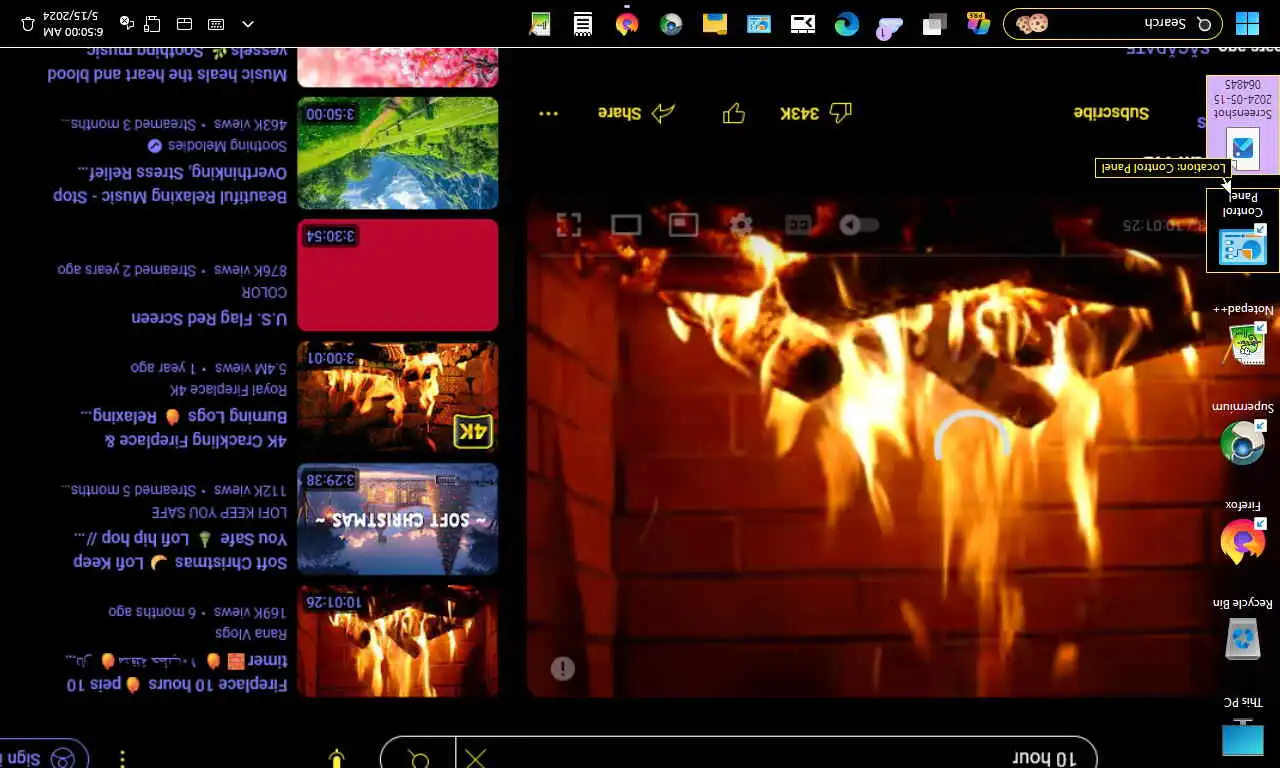Open the video settings gear
1280x768 pixels.
point(741,225)
